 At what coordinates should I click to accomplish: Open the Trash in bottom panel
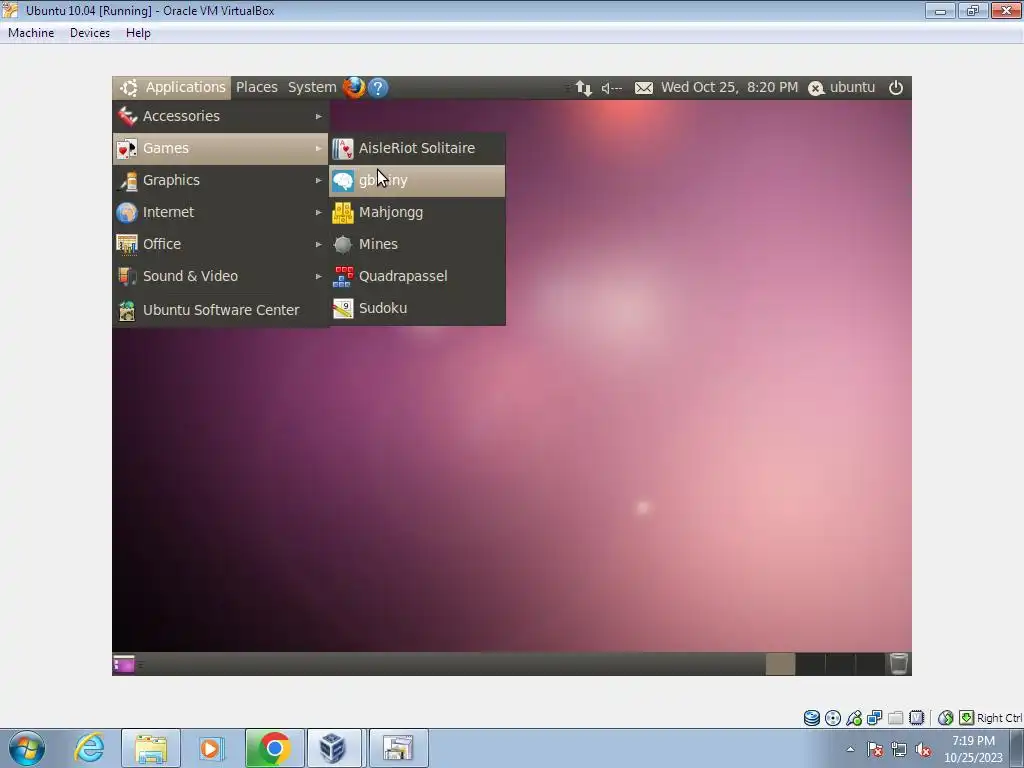899,664
